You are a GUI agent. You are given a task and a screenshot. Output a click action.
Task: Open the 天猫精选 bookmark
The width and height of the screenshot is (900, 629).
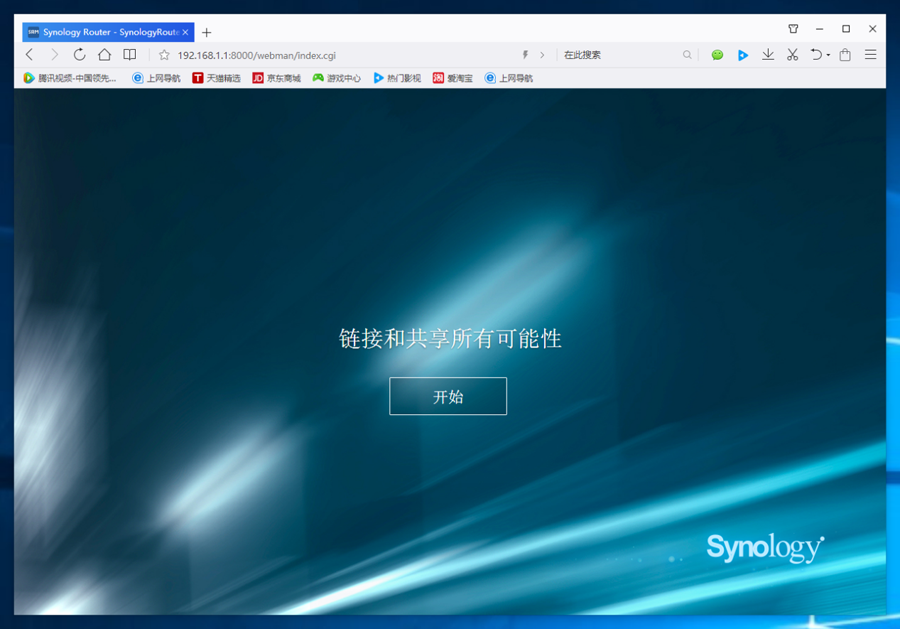click(216, 78)
